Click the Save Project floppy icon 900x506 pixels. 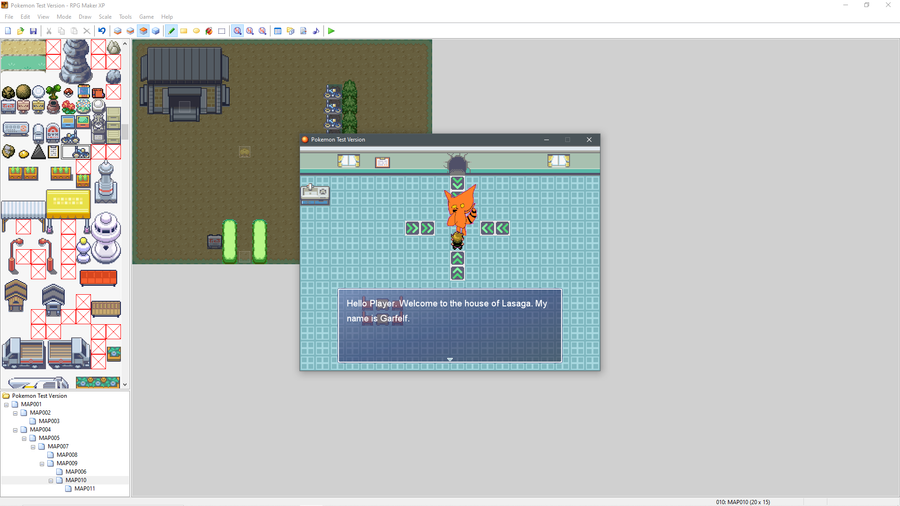click(x=33, y=31)
